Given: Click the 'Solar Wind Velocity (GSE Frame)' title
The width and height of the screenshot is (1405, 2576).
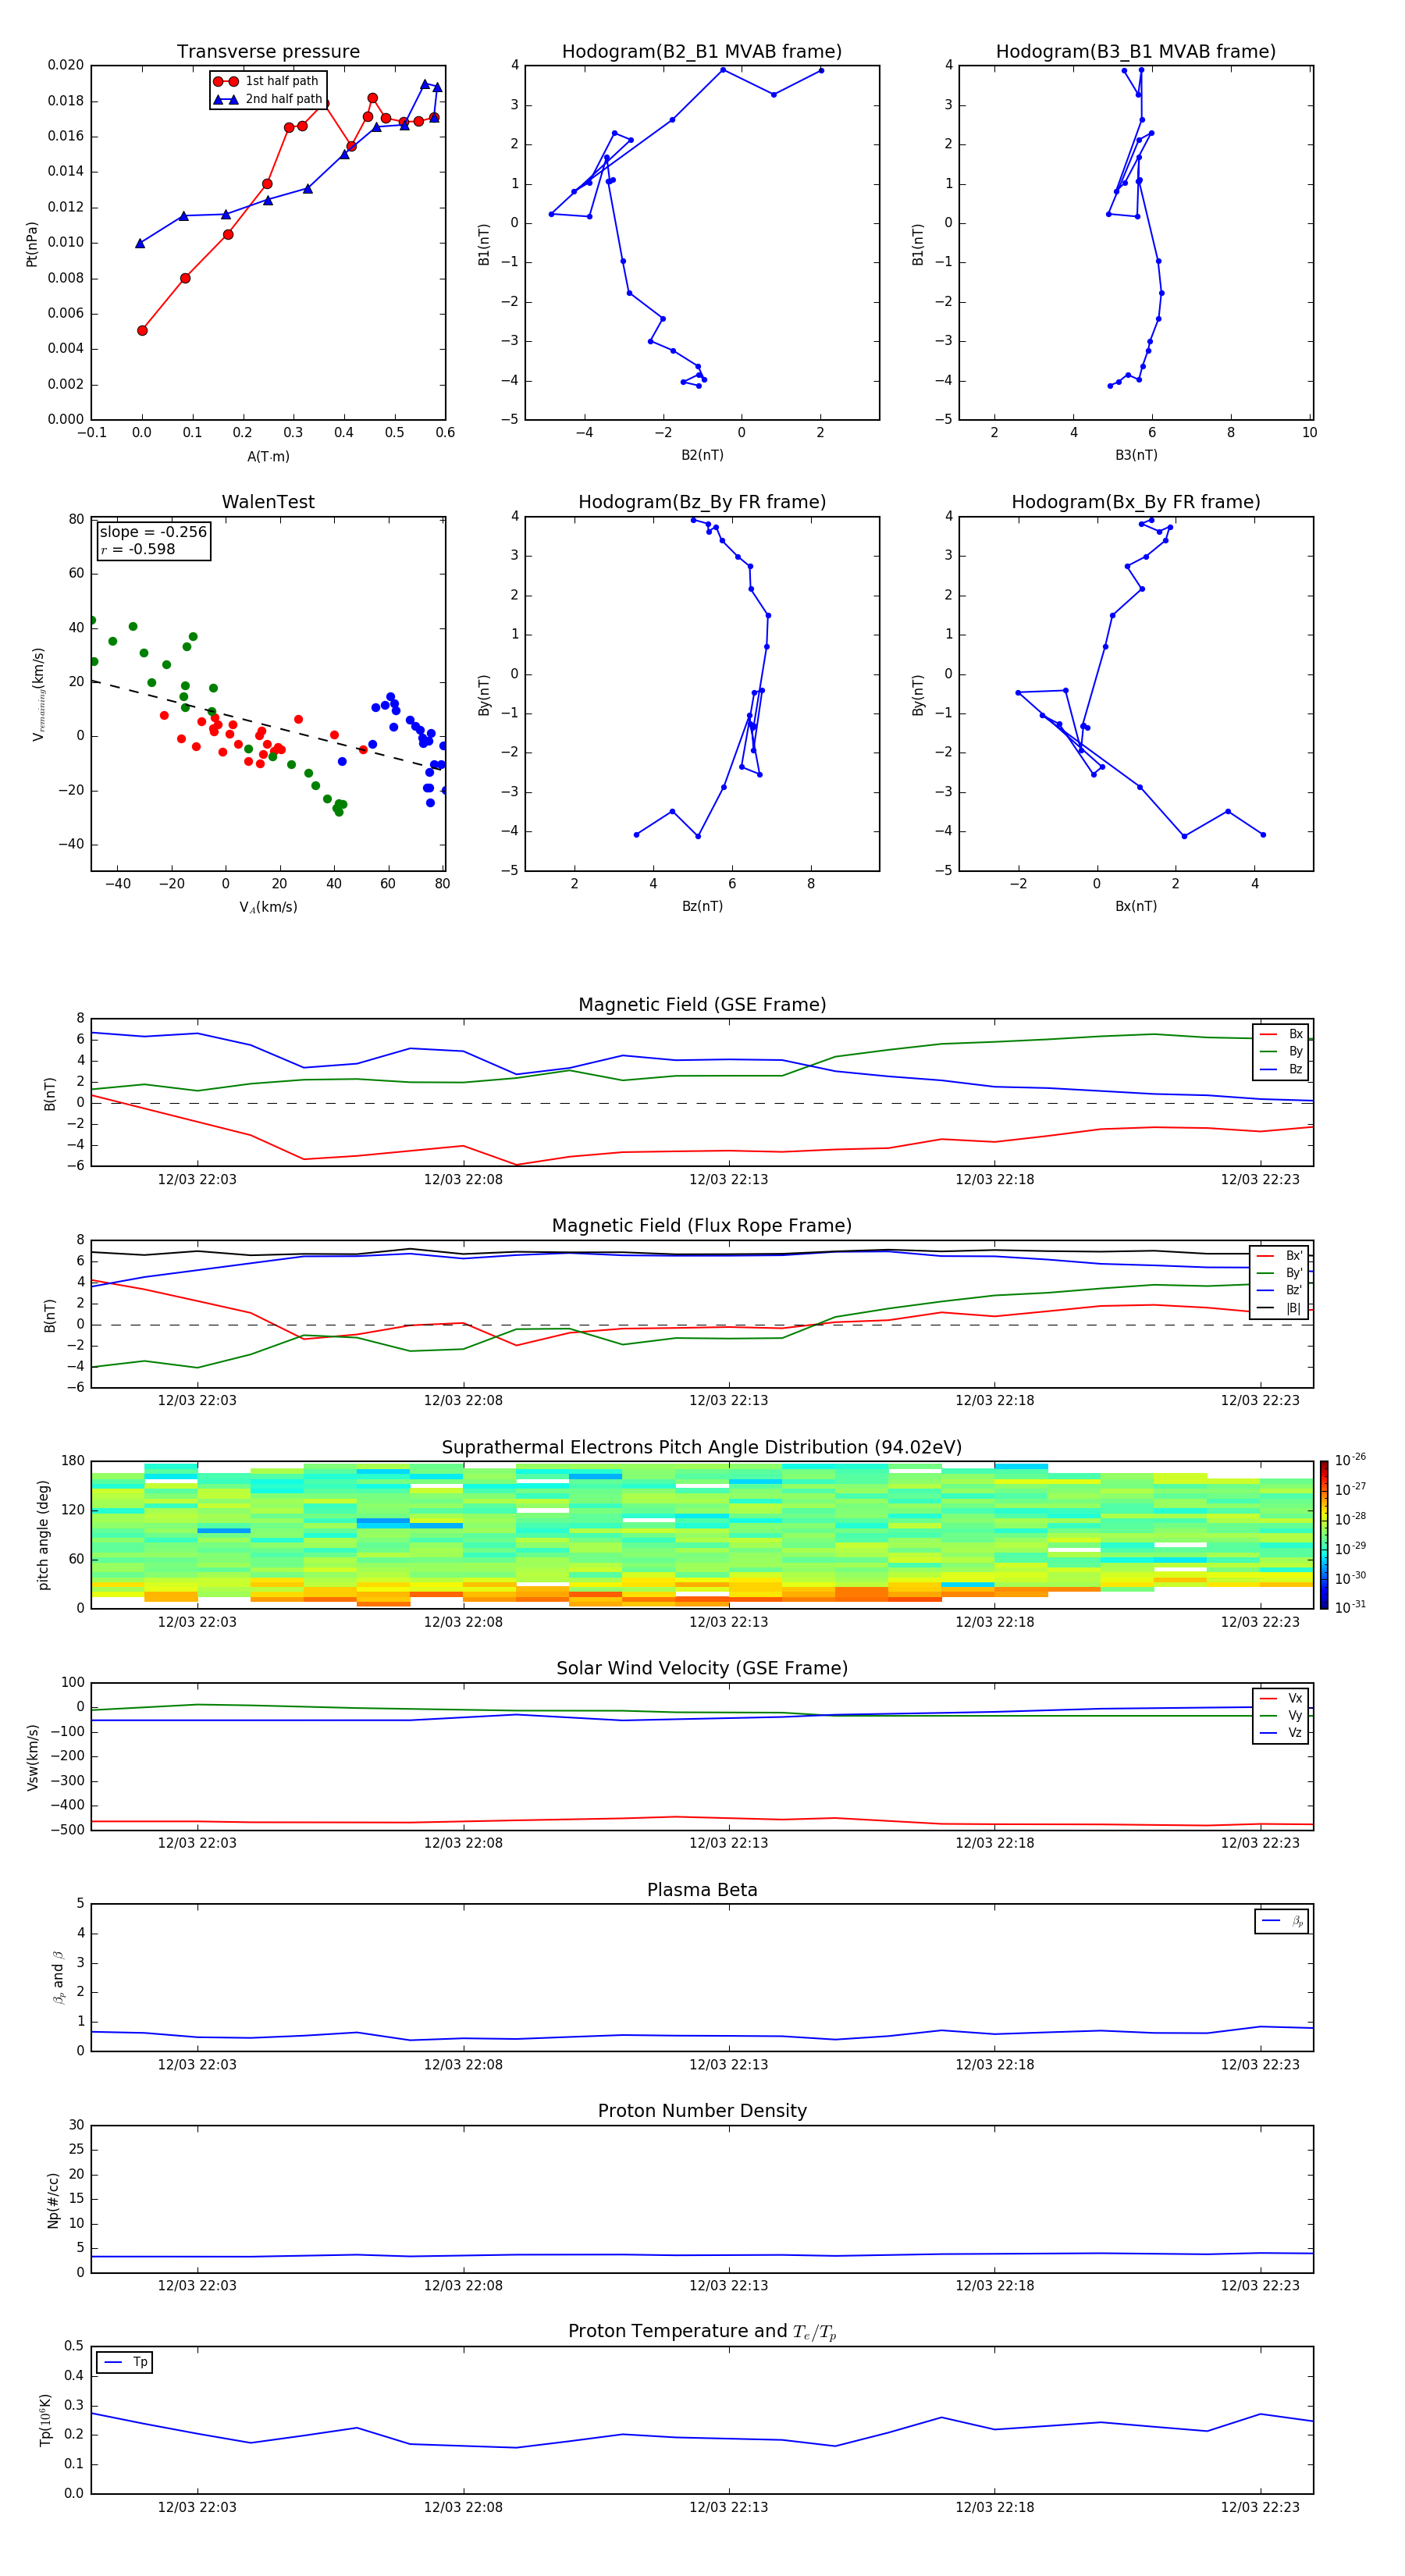Looking at the screenshot, I should point(702,1668).
